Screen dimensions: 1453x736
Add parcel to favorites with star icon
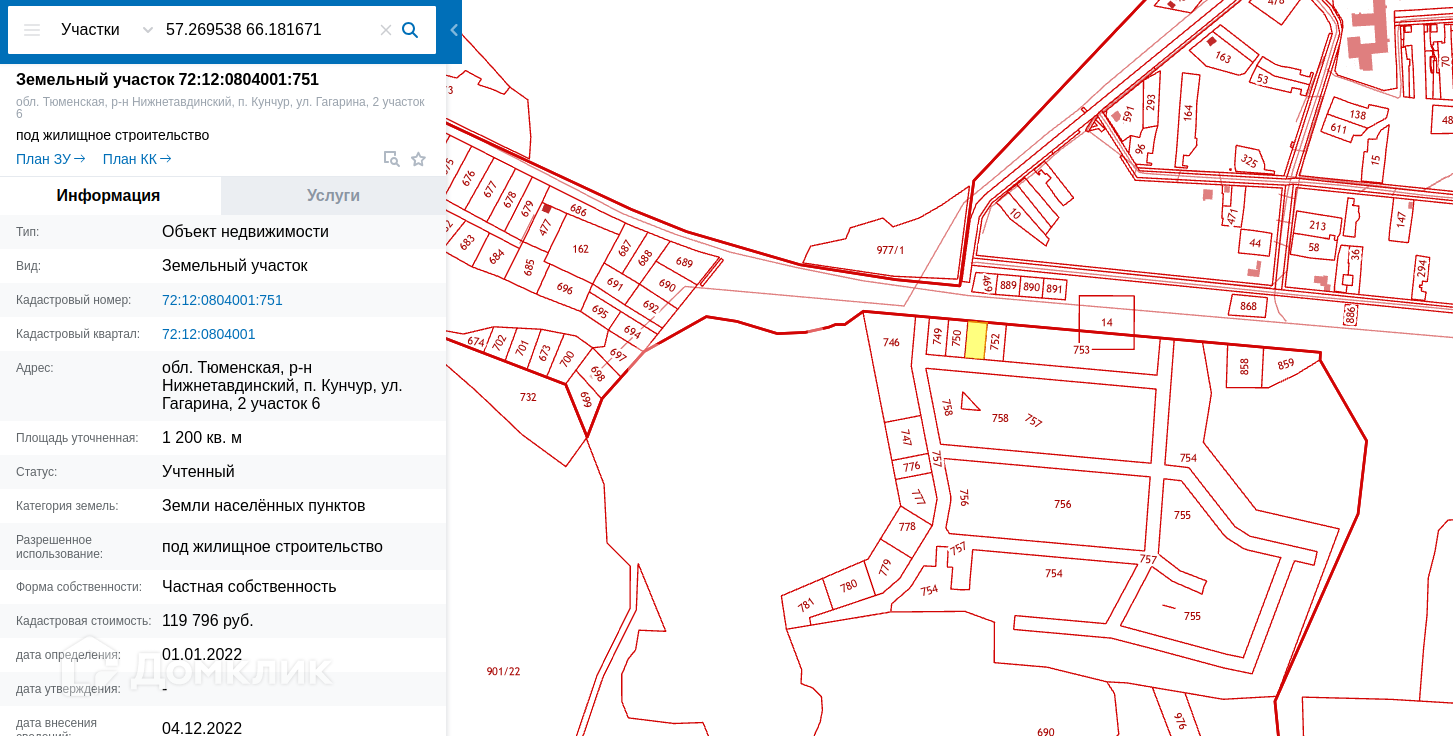tap(418, 159)
